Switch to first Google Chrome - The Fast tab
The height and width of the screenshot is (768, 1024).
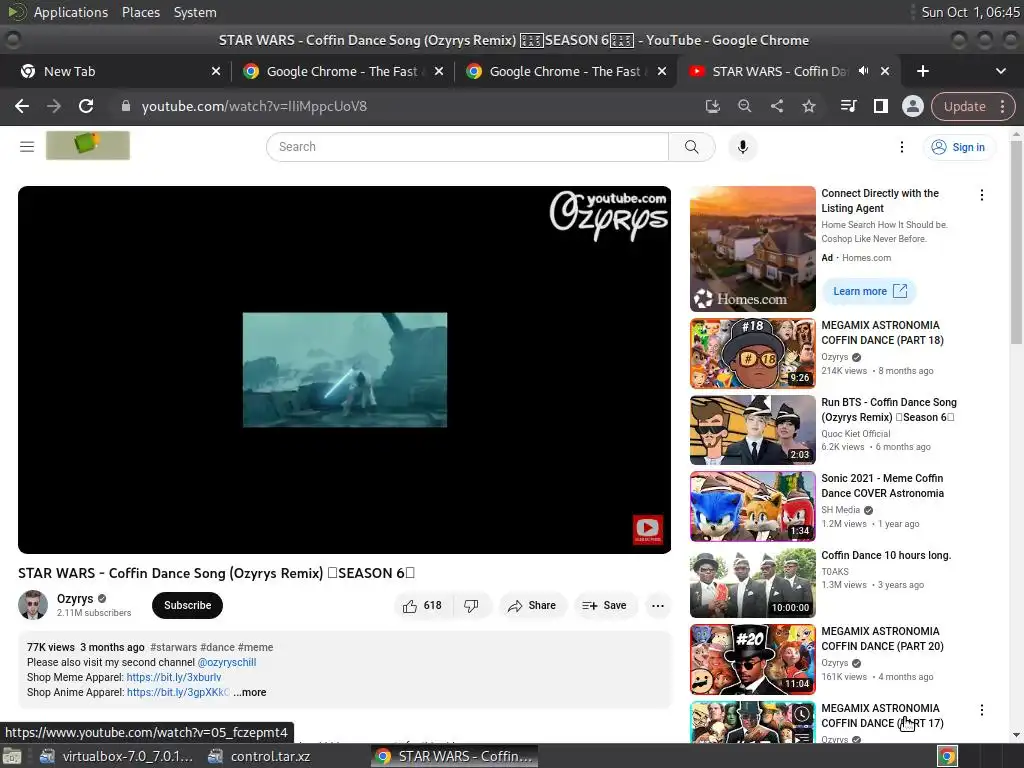(342, 71)
